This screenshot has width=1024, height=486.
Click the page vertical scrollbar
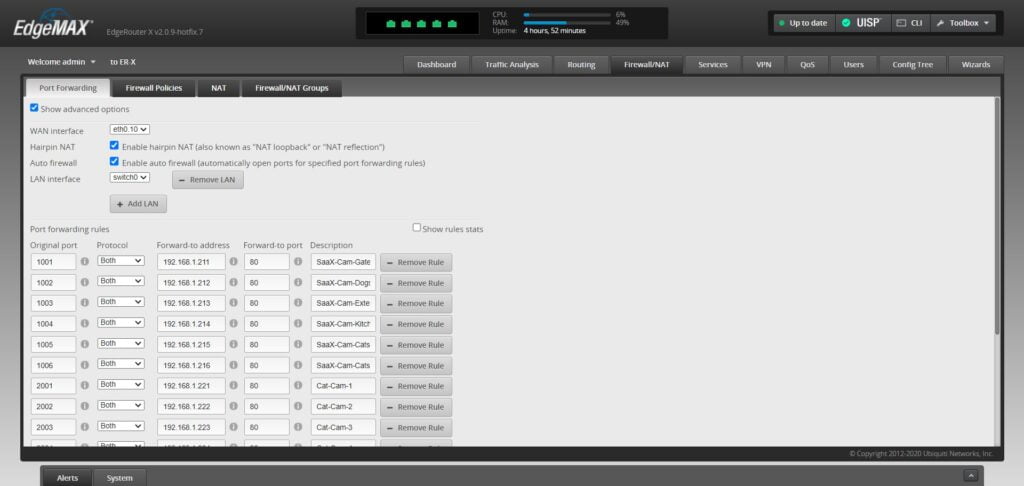point(997,216)
